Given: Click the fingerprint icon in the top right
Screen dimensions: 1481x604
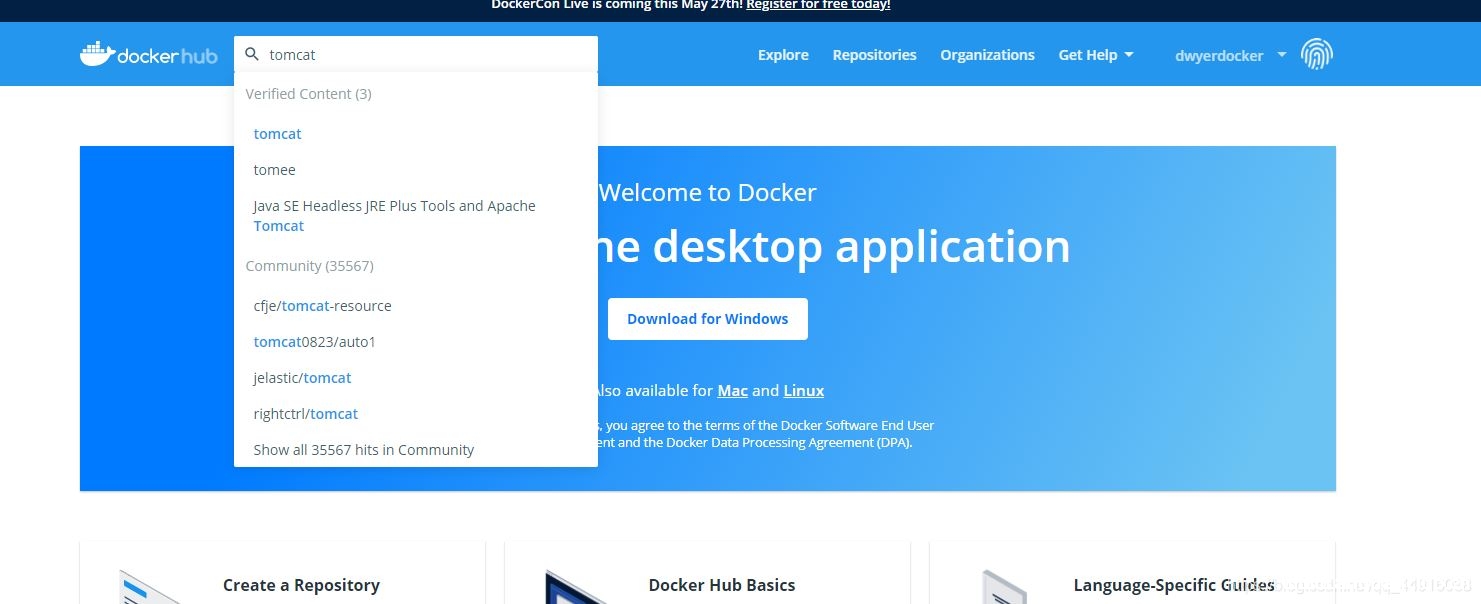Looking at the screenshot, I should tap(1317, 54).
